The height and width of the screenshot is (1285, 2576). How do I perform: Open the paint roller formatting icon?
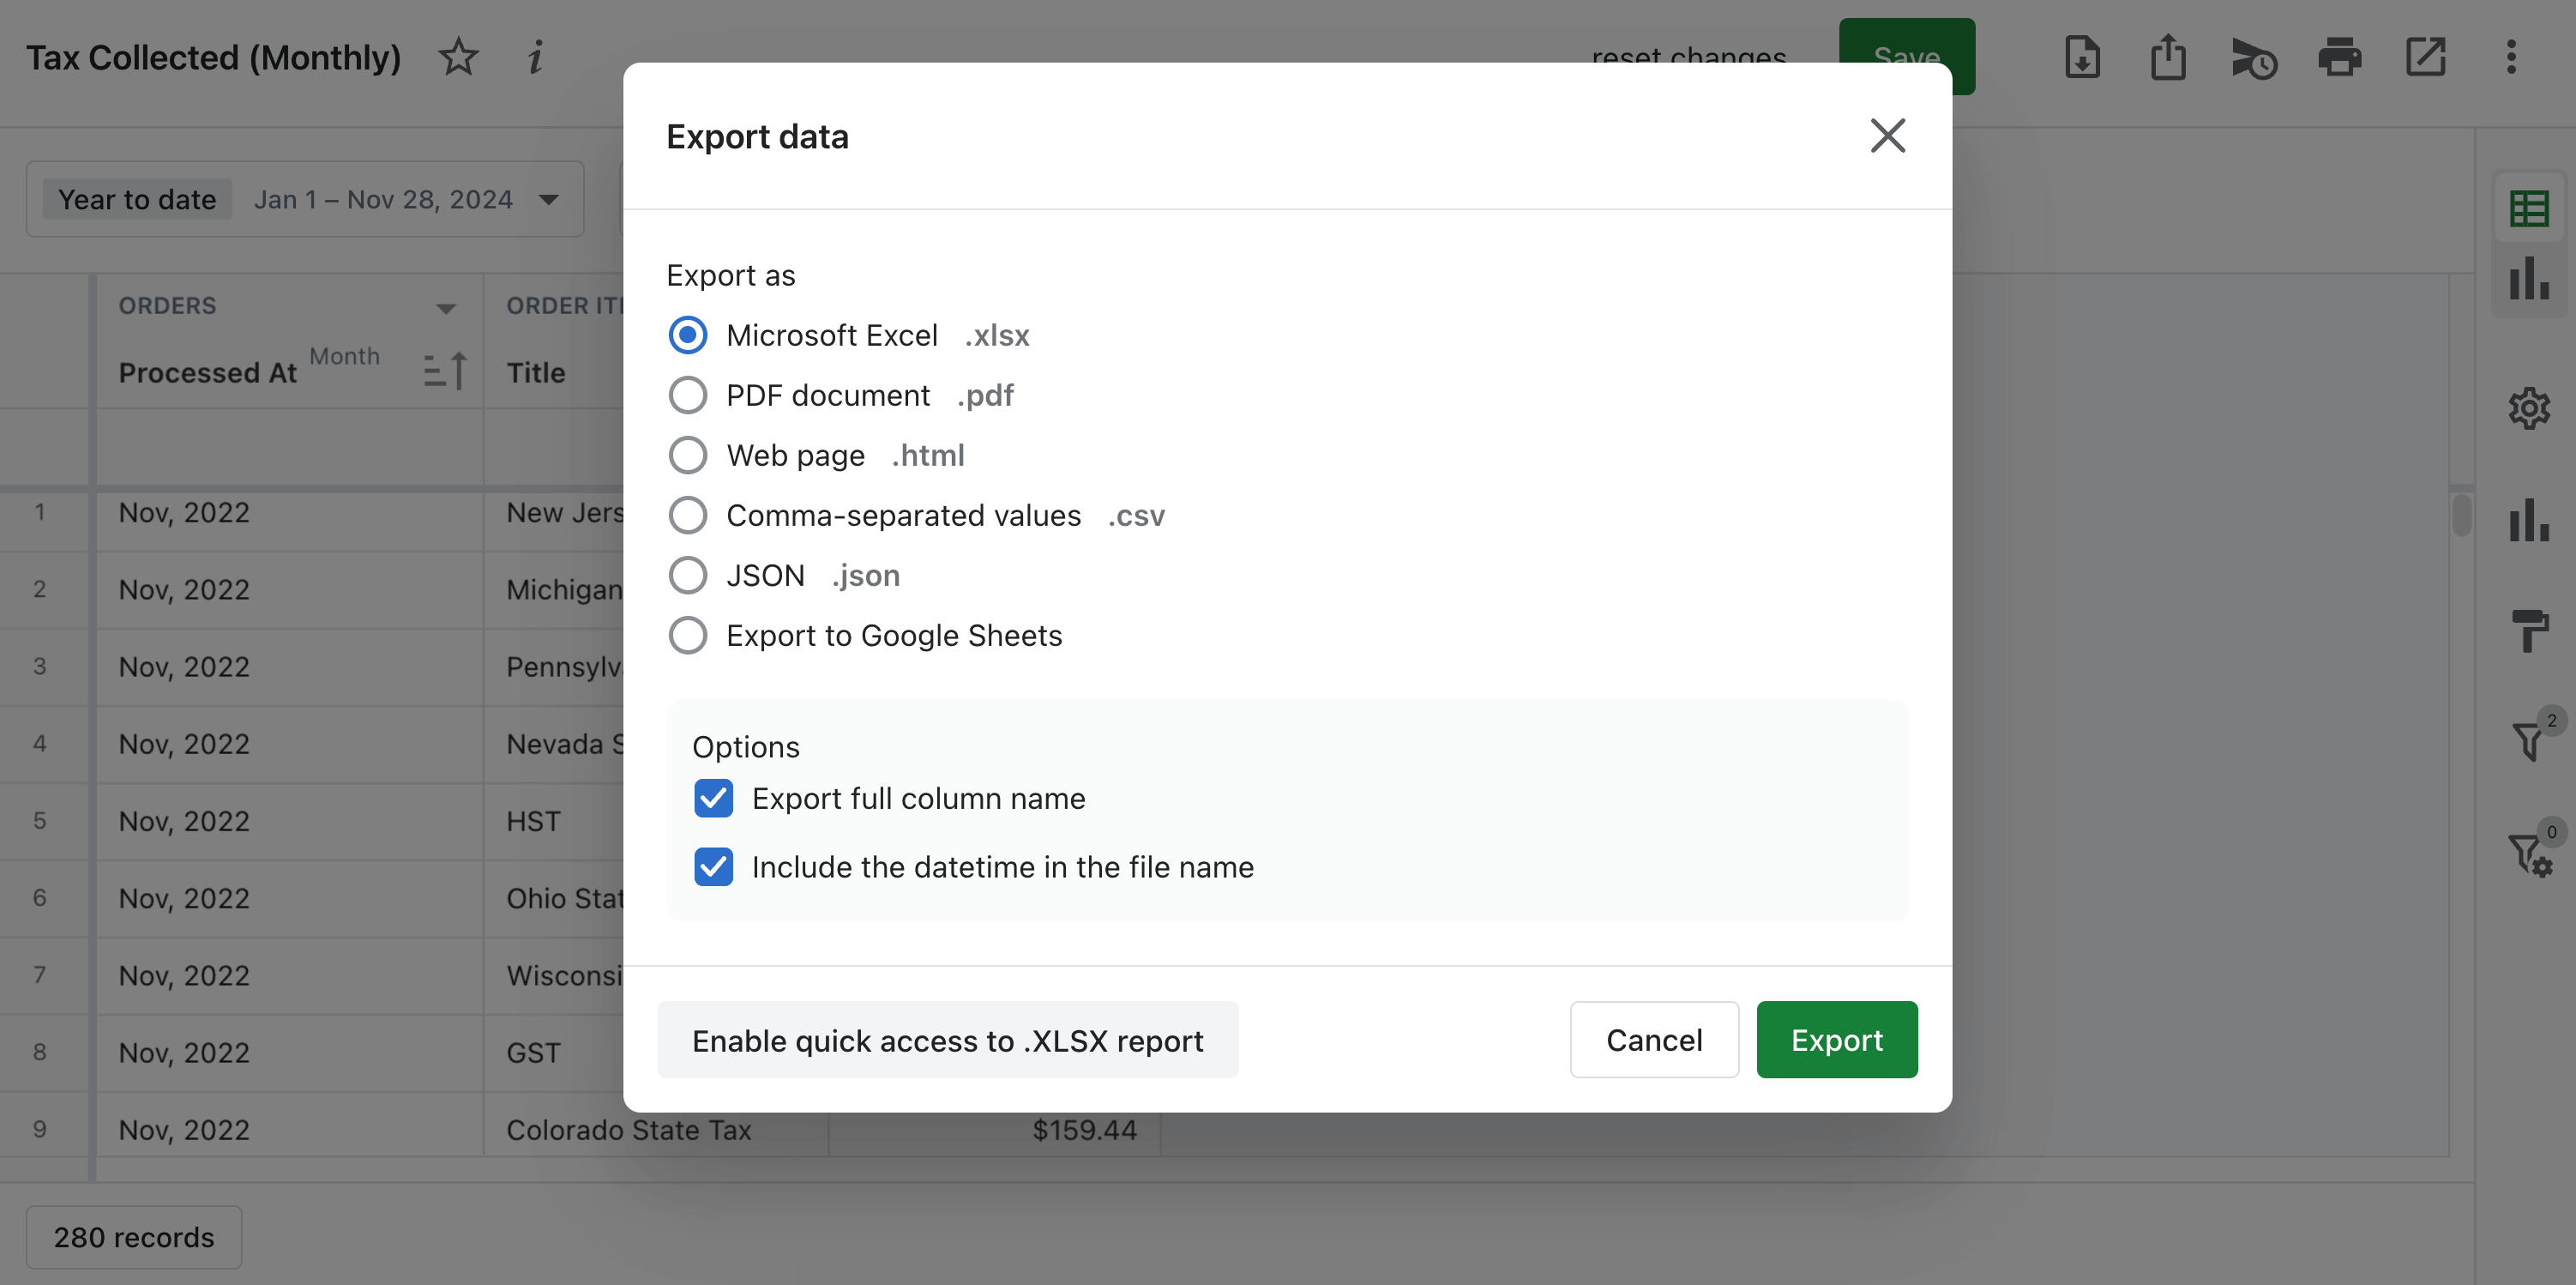(2528, 630)
